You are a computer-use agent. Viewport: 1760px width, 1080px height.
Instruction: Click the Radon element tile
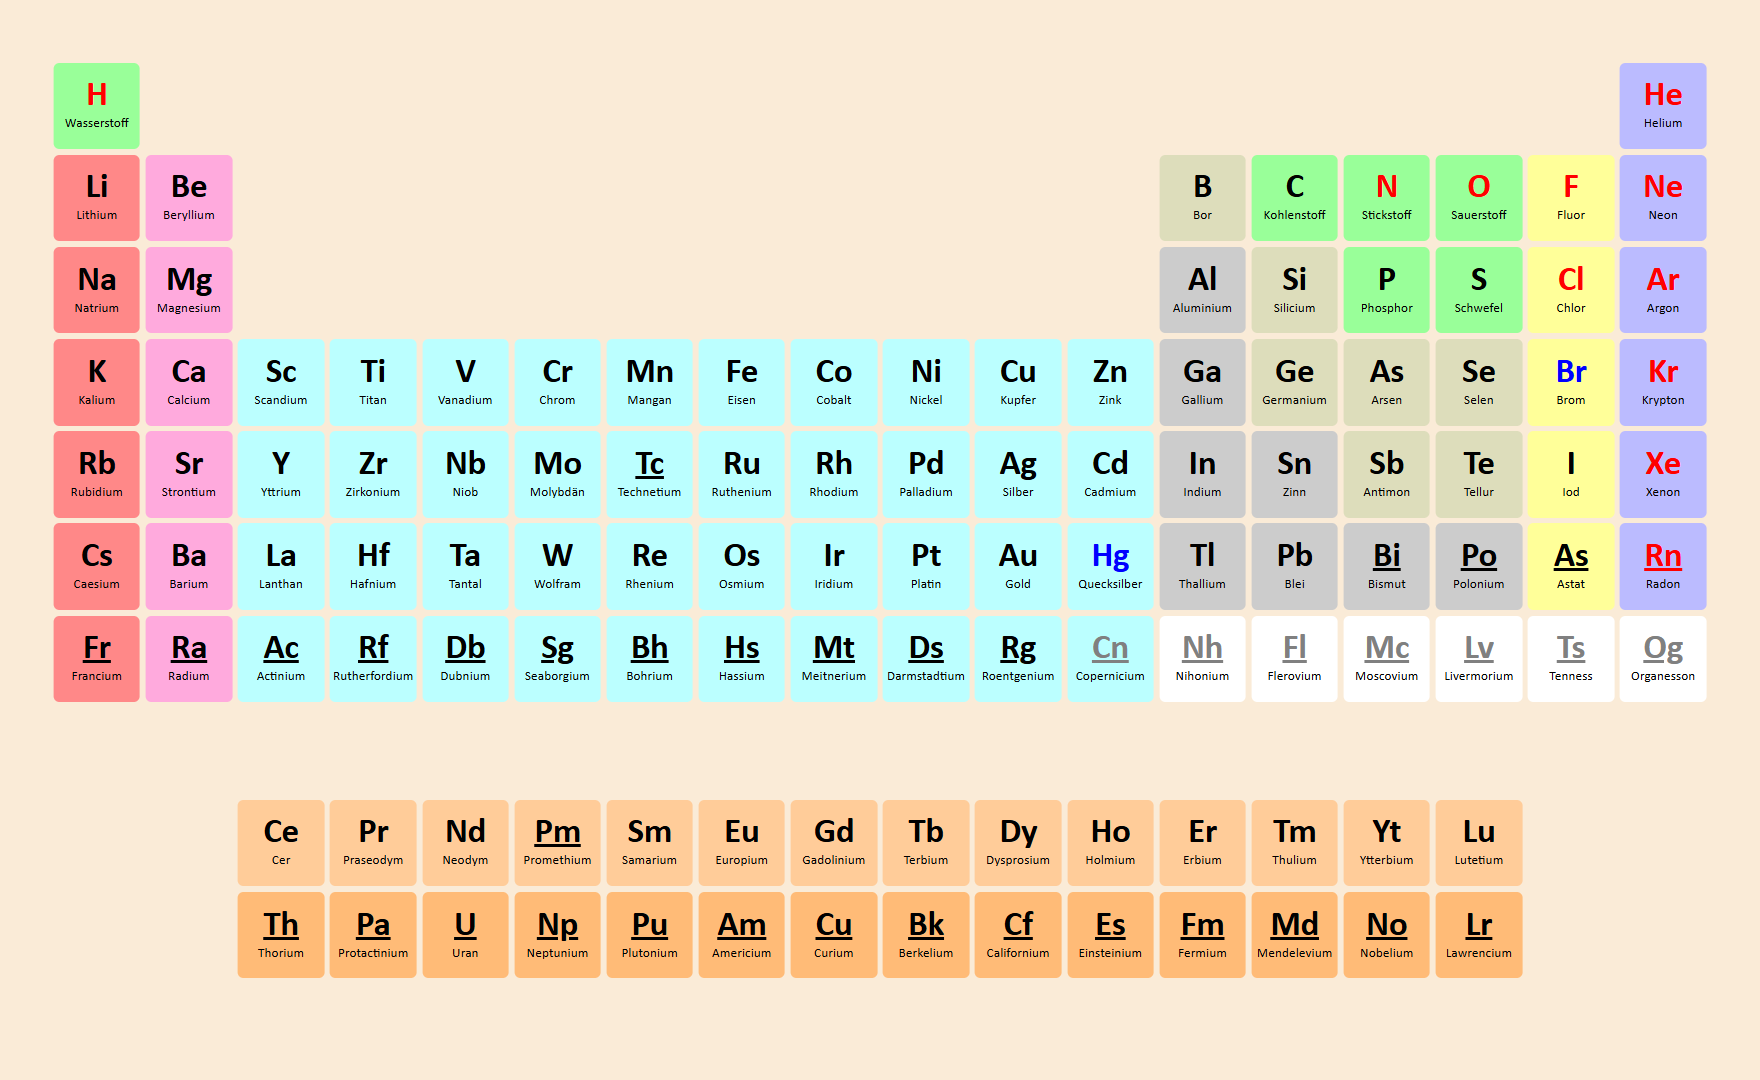pos(1663,566)
